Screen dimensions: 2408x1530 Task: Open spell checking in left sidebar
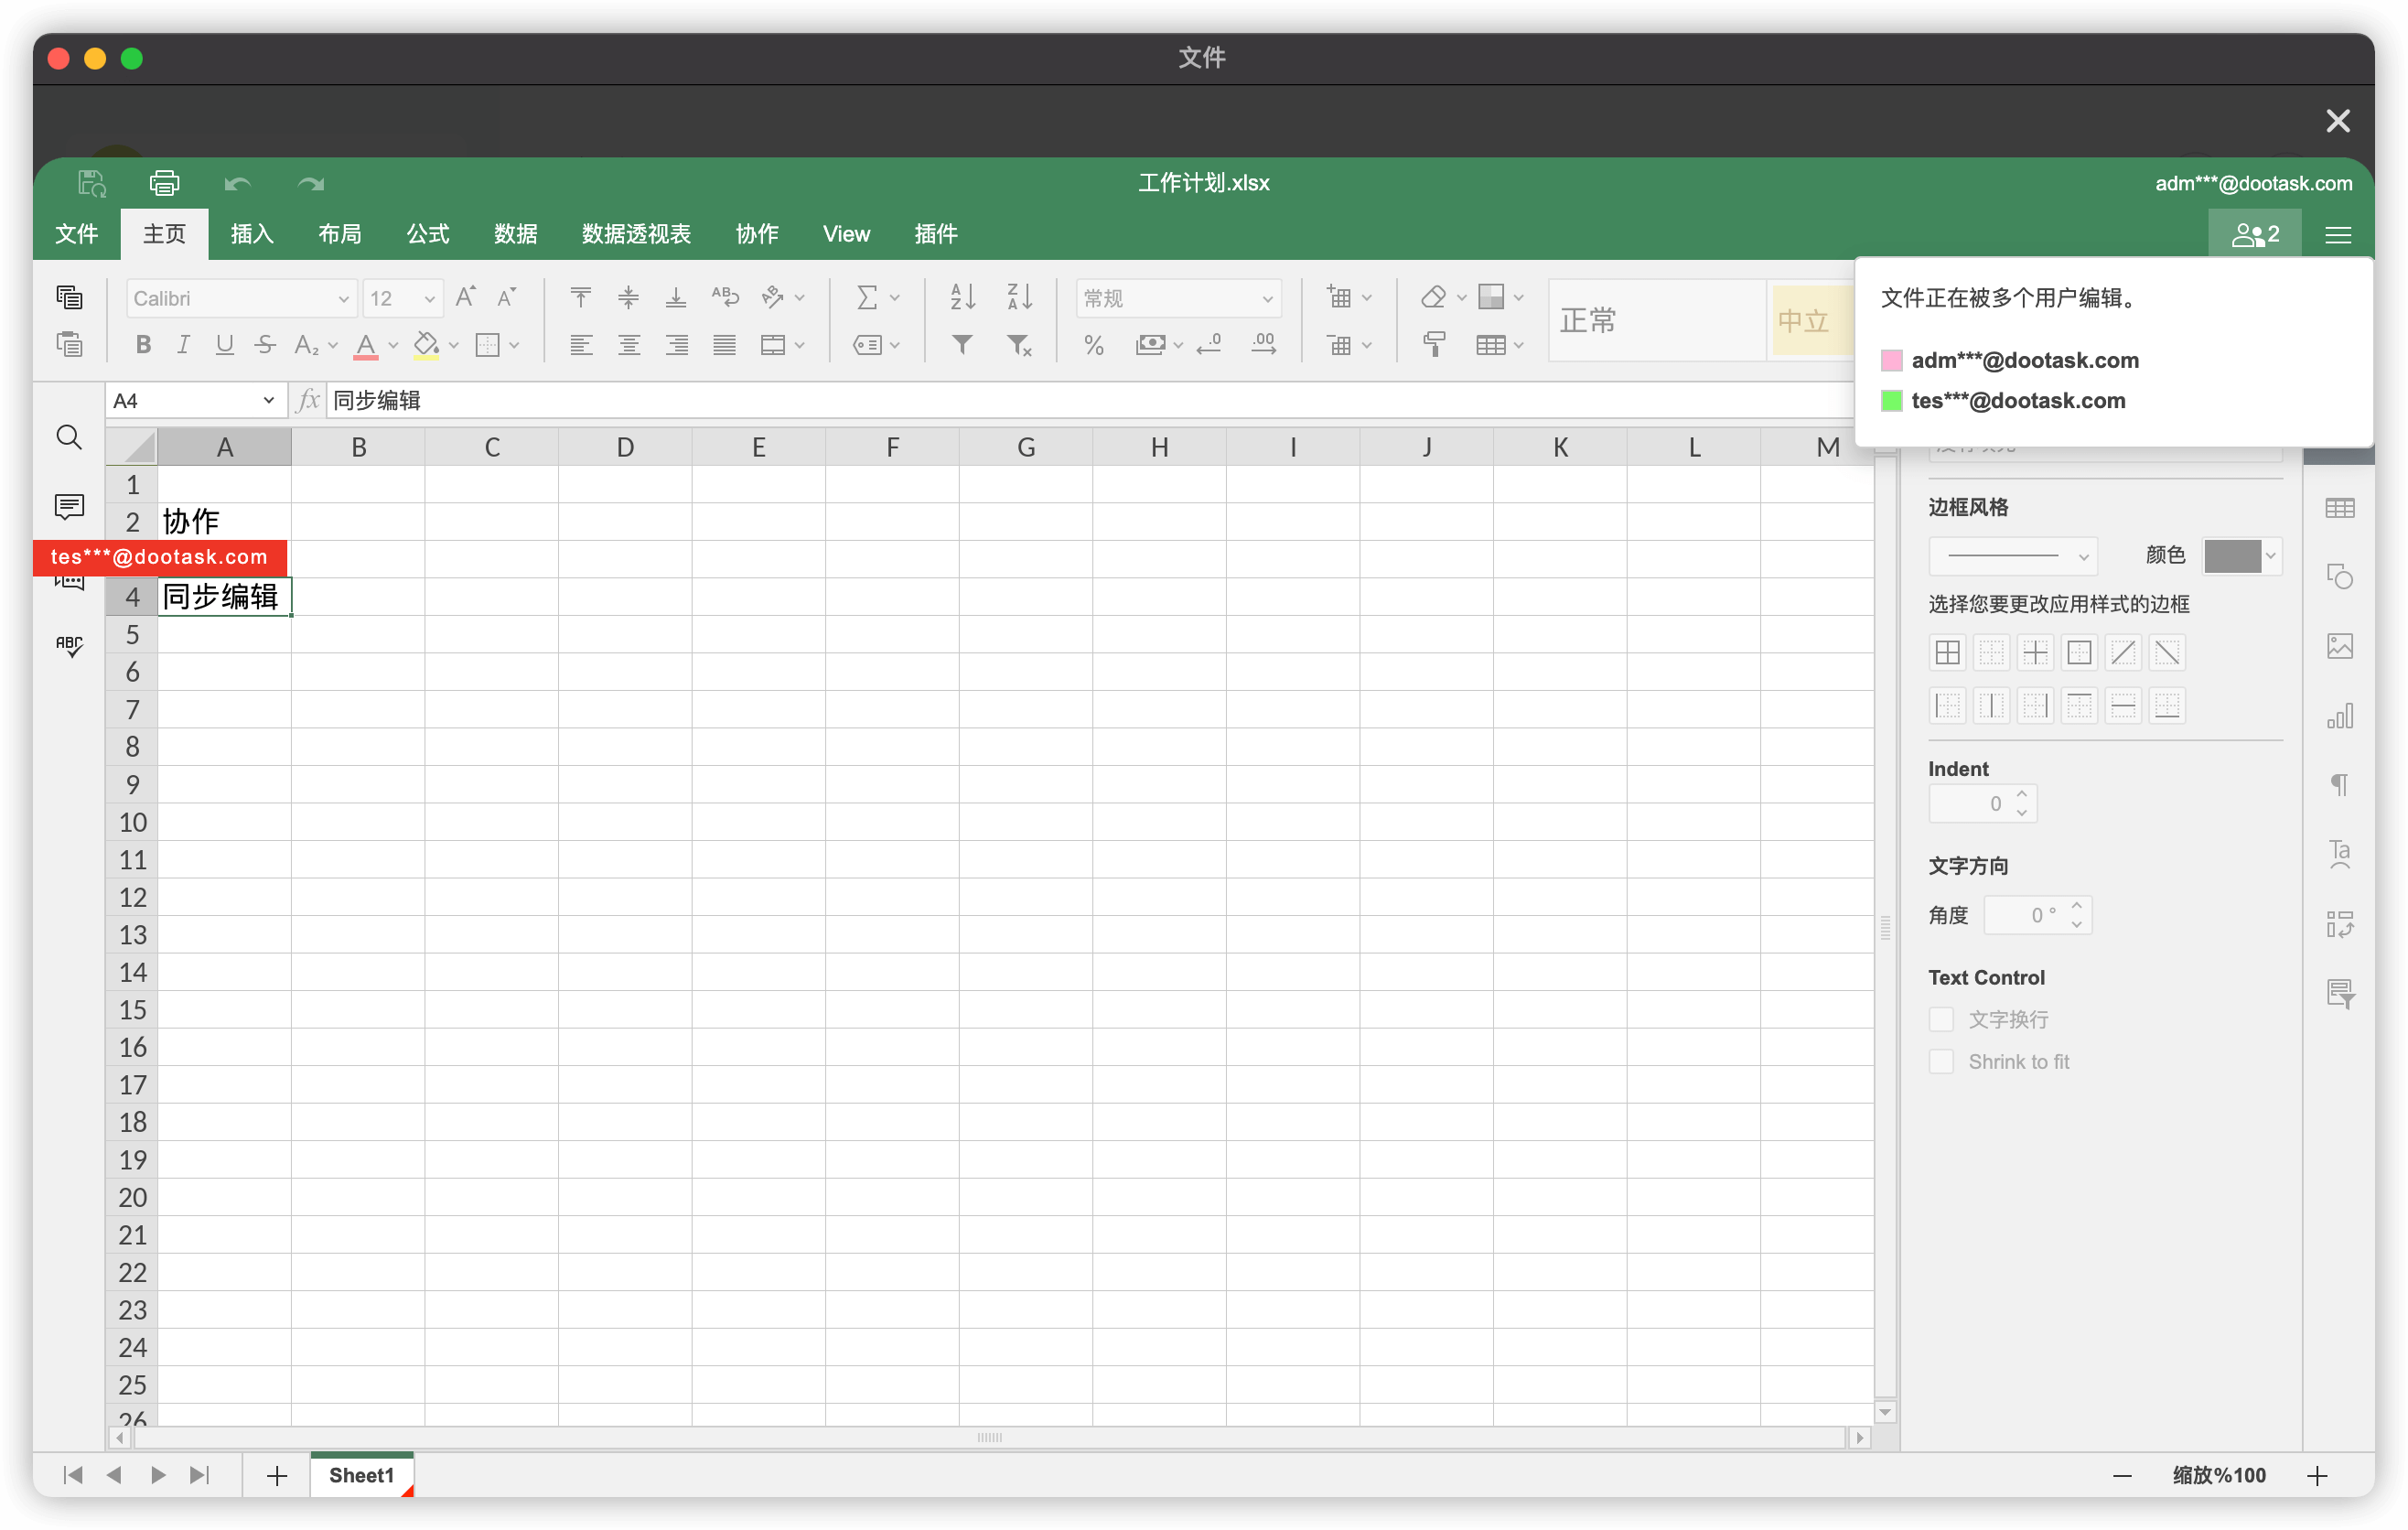tap(69, 645)
